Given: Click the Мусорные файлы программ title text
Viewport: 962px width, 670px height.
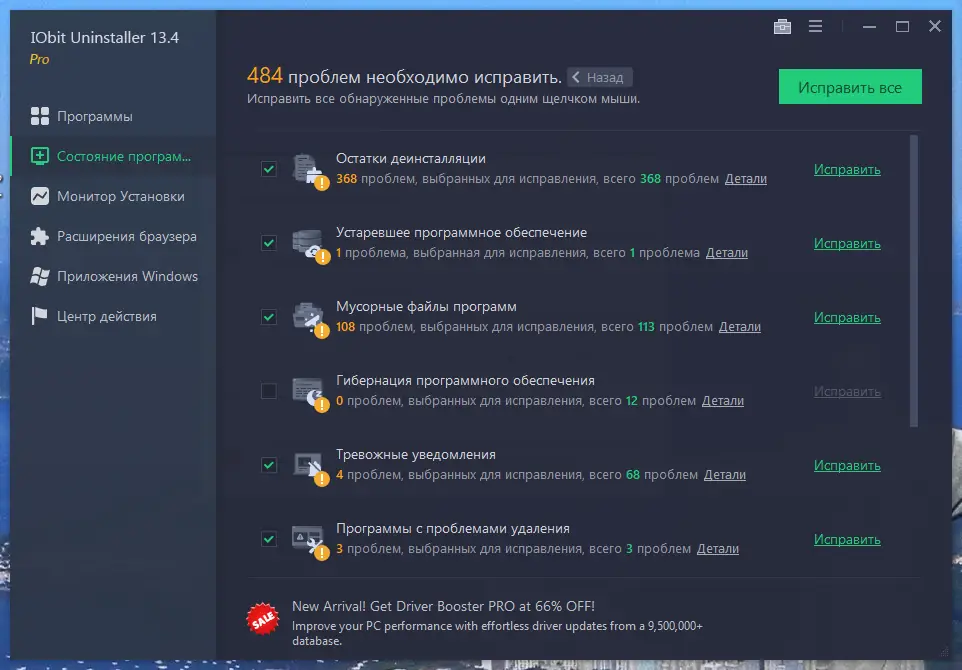Looking at the screenshot, I should 426,307.
